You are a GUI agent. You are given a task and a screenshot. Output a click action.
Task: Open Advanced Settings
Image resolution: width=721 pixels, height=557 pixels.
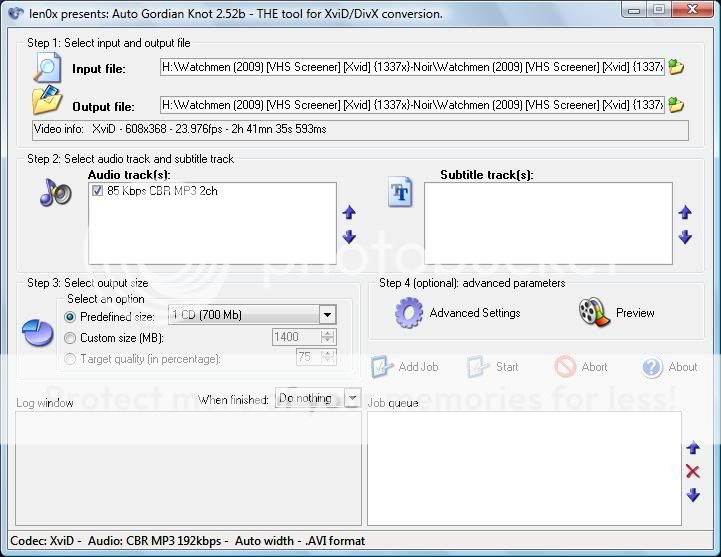tap(458, 313)
